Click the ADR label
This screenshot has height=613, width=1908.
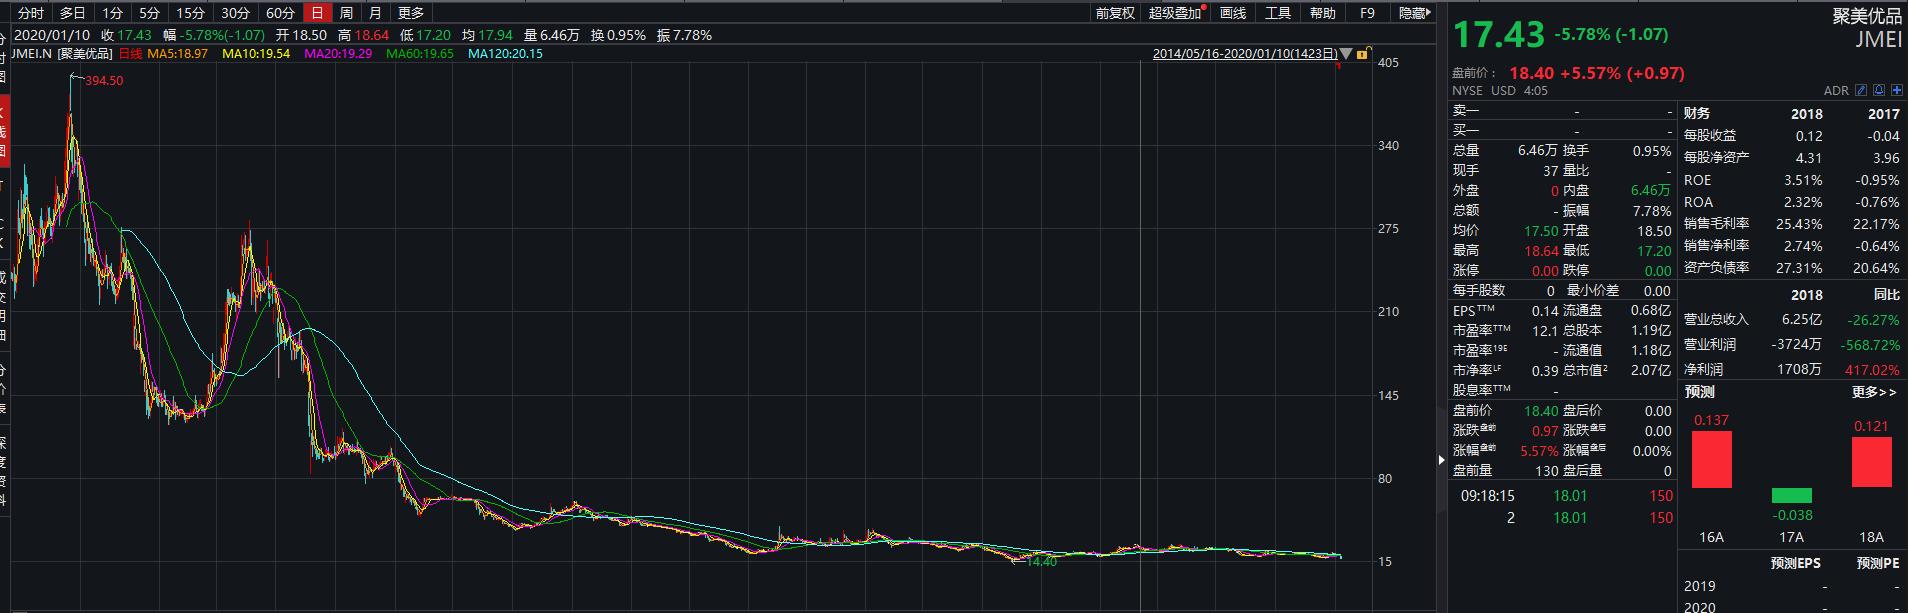point(1836,91)
